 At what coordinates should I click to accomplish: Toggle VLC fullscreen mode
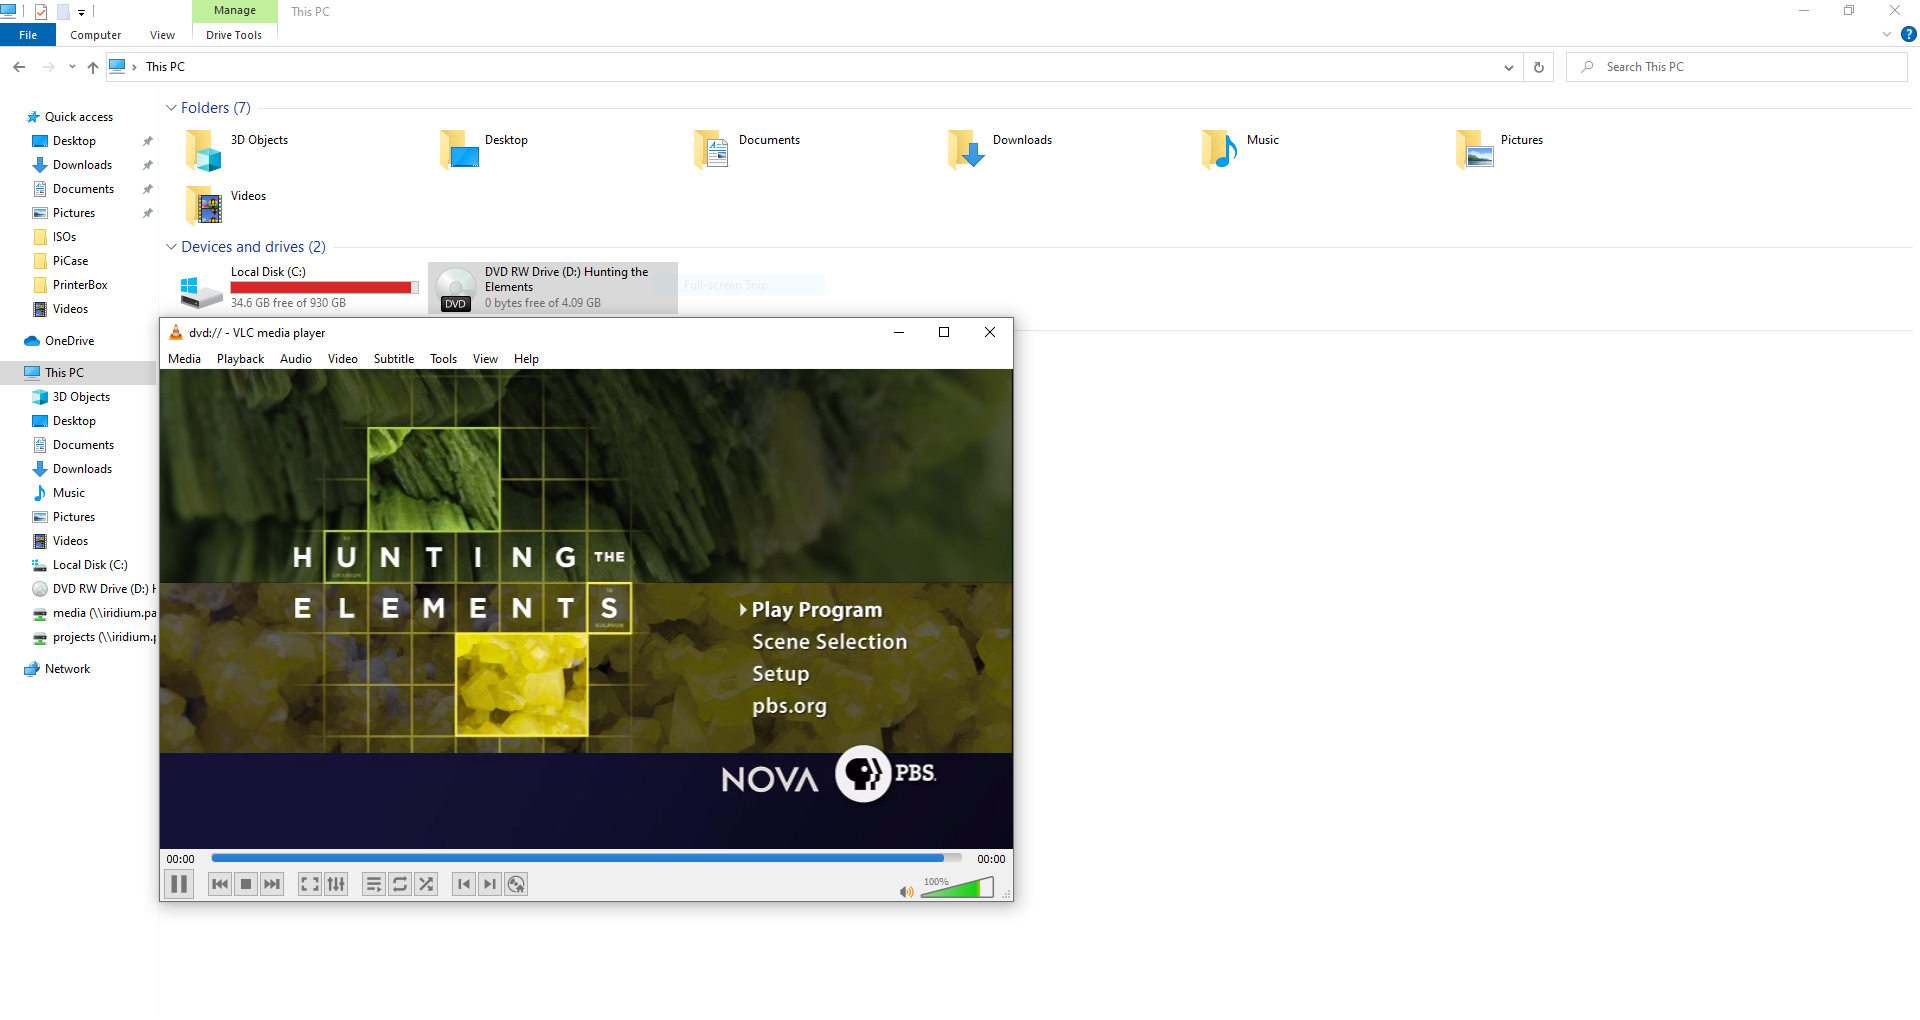pyautogui.click(x=310, y=884)
